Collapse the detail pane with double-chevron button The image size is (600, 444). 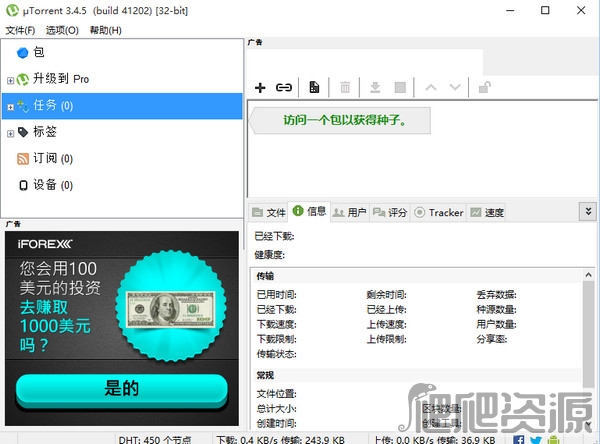[x=588, y=211]
